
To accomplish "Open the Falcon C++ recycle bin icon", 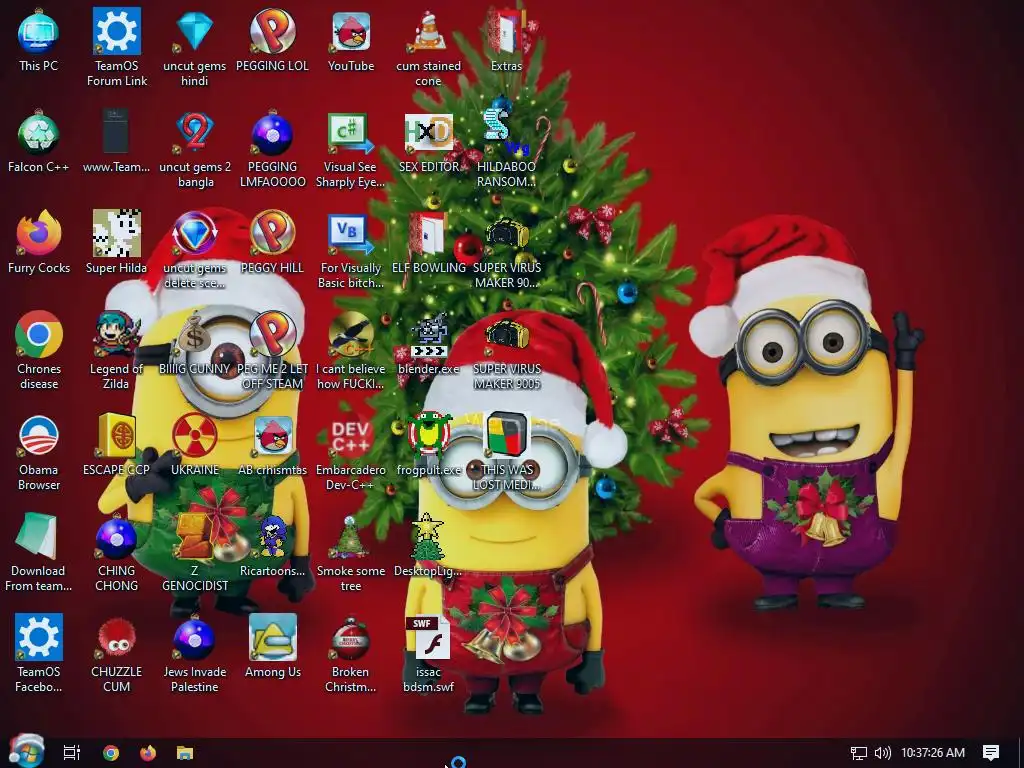I will coord(39,142).
